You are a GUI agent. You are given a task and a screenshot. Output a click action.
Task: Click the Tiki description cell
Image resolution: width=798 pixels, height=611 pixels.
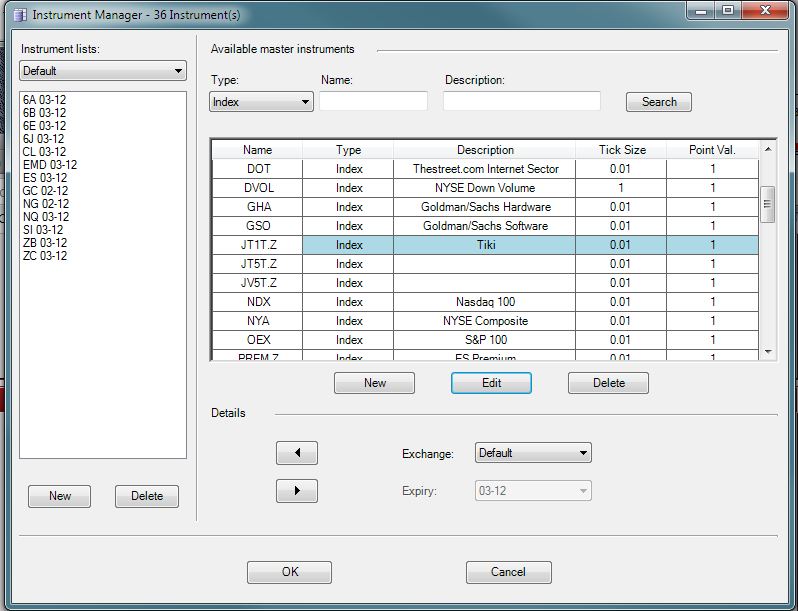tap(485, 245)
